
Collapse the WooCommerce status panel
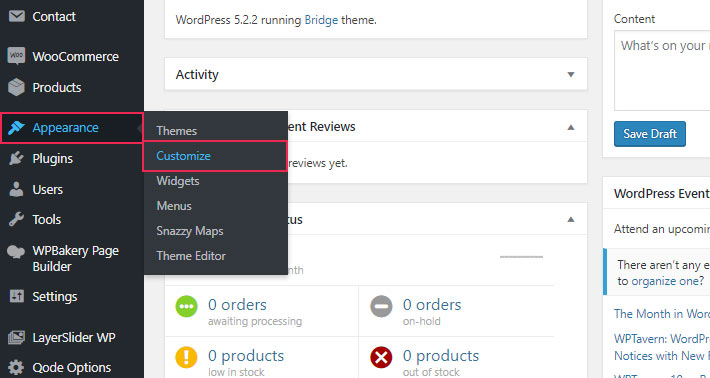[571, 220]
